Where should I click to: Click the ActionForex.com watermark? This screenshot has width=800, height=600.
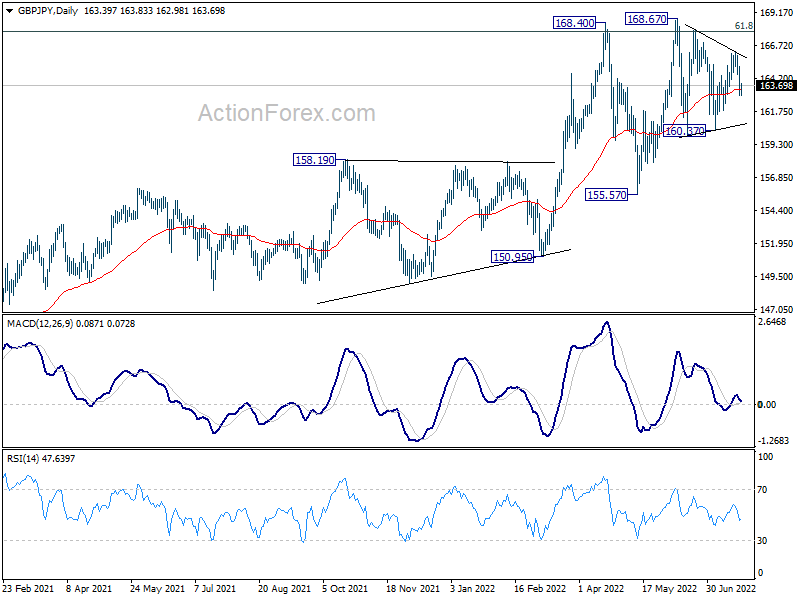(x=286, y=113)
